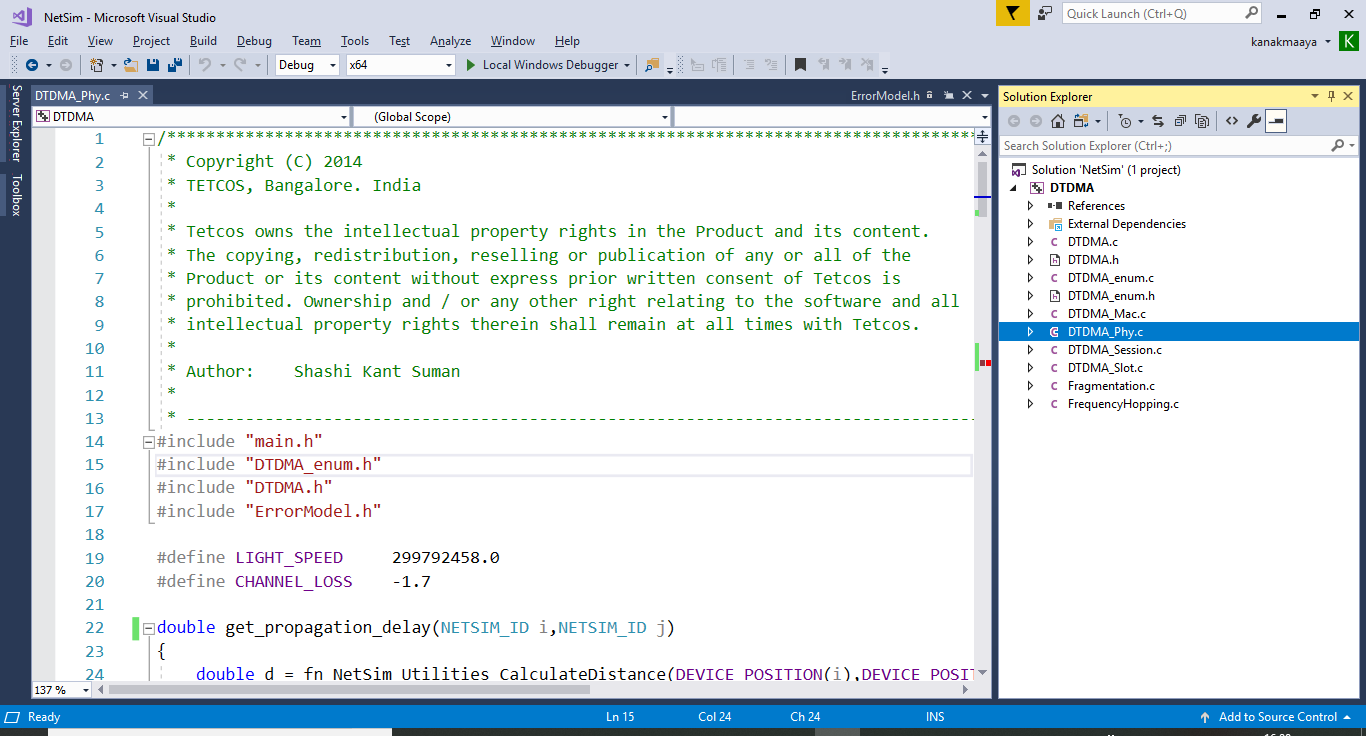Click the New Project toolbar icon
This screenshot has width=1366, height=736.
[97, 65]
